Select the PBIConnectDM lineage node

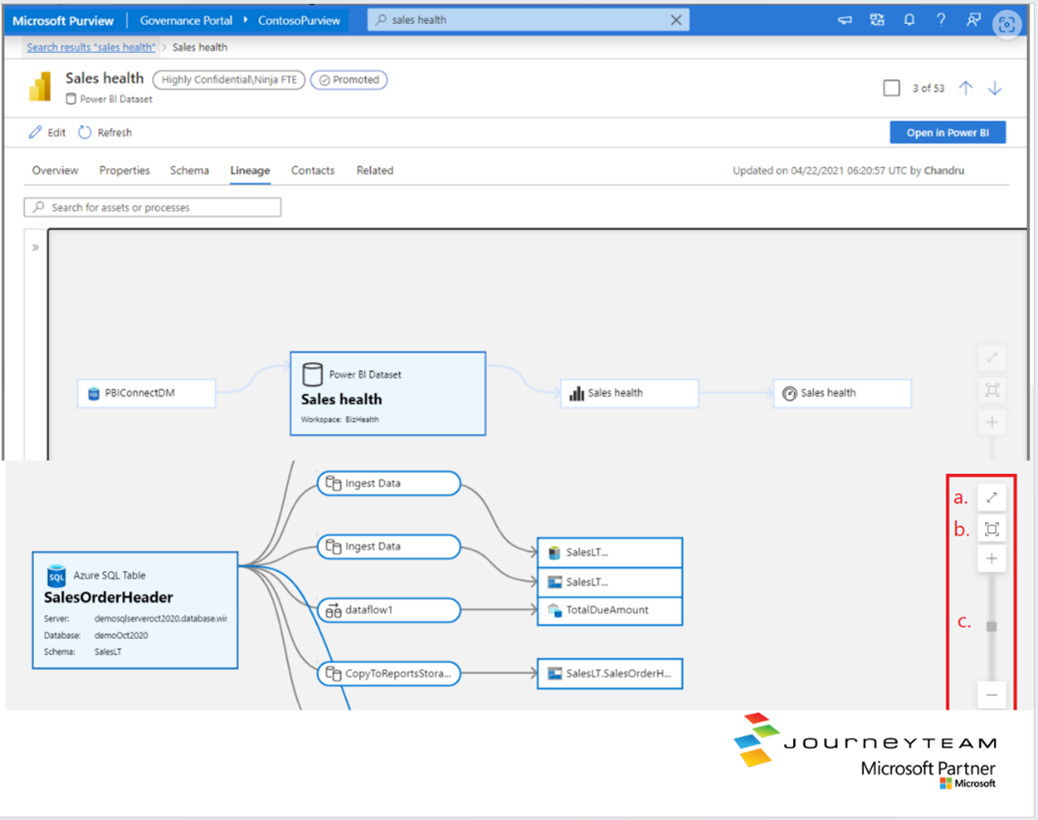147,393
